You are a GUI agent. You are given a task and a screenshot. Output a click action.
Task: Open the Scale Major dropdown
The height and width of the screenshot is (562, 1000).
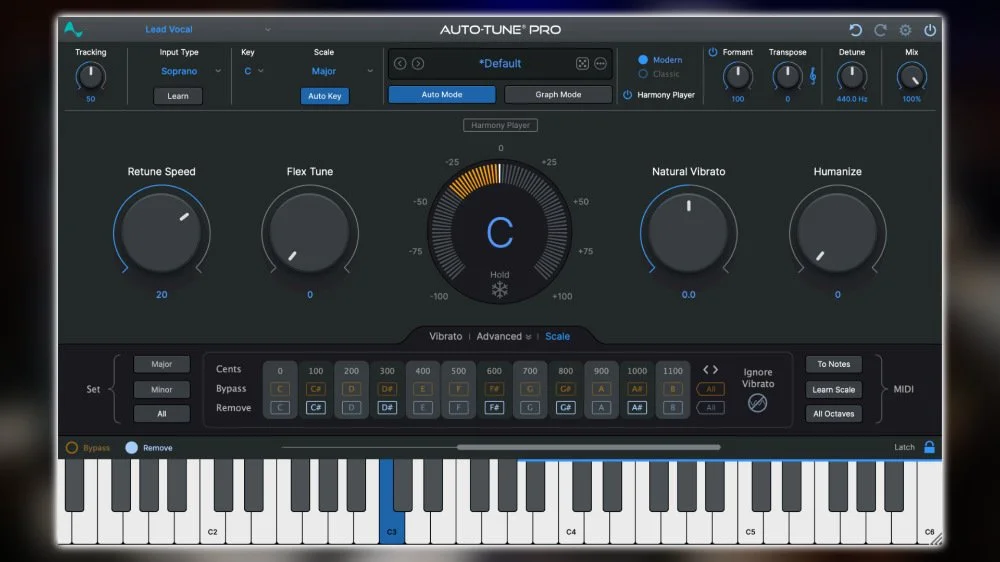tap(341, 71)
